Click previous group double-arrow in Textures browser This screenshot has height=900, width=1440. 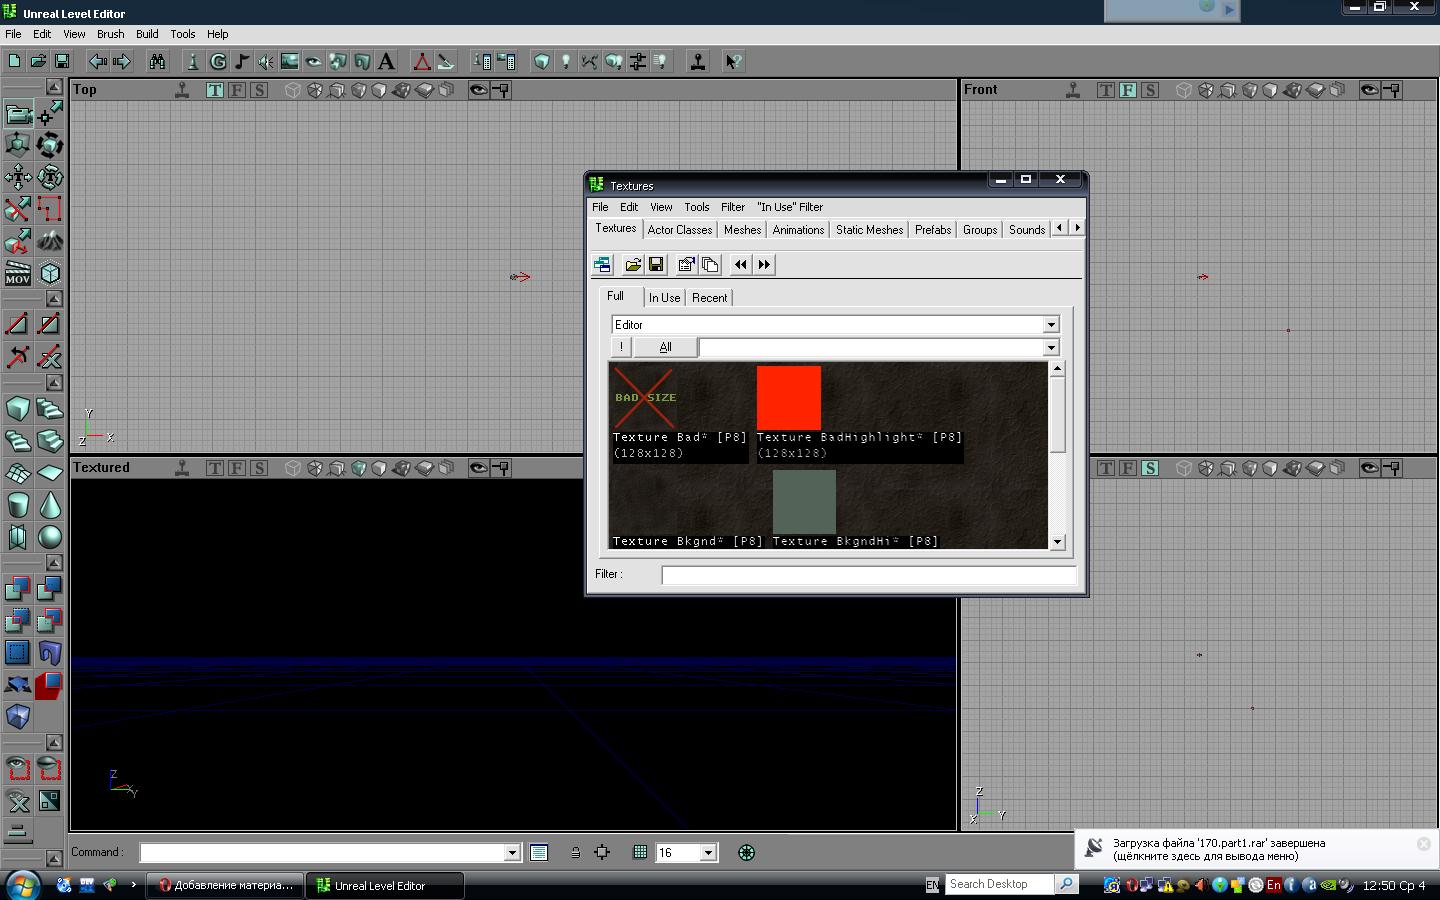(x=740, y=264)
